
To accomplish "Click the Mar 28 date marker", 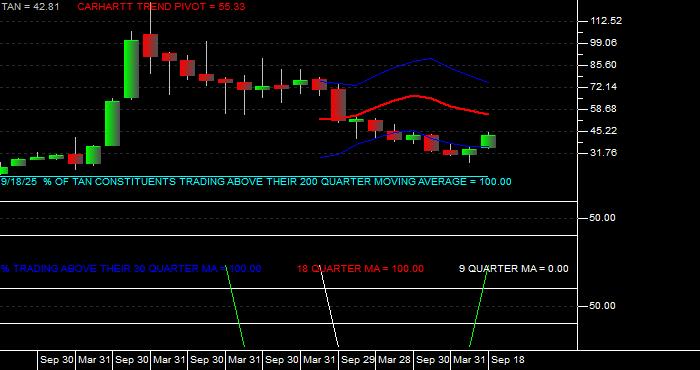I will [394, 360].
